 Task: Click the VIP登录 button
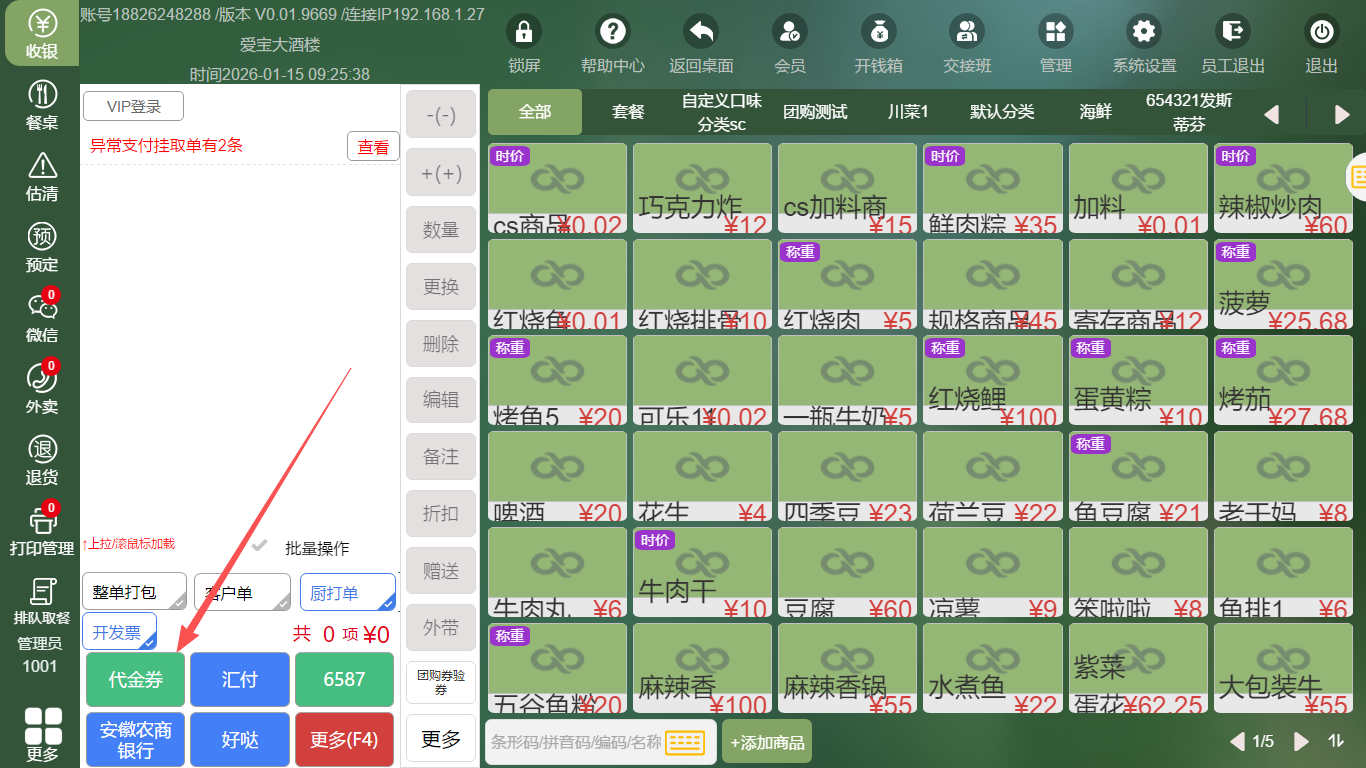[x=133, y=107]
